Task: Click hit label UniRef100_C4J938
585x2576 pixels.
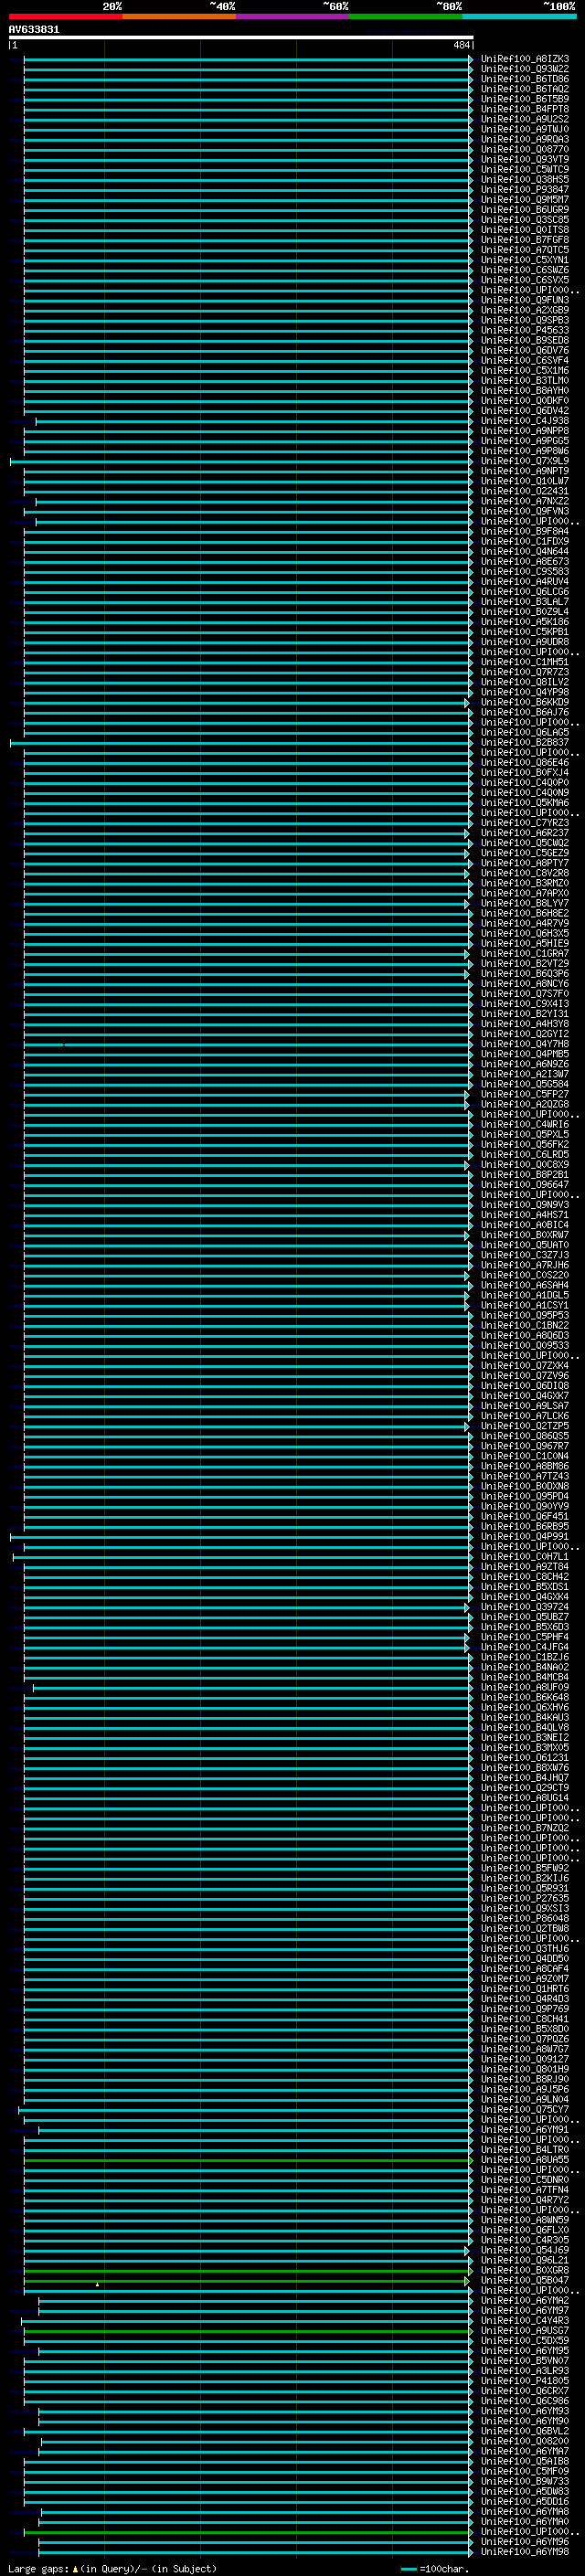Action: click(525, 421)
